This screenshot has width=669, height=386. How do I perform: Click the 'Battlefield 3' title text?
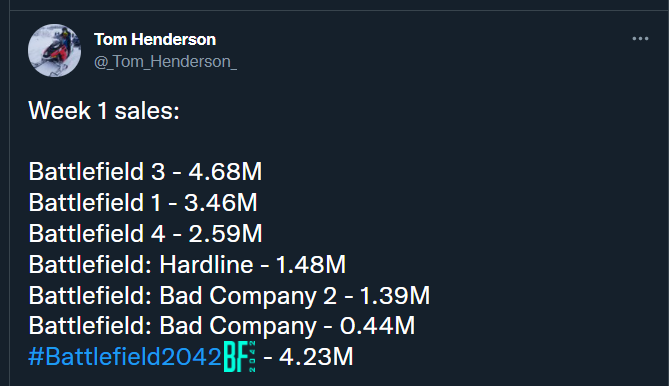(97, 171)
